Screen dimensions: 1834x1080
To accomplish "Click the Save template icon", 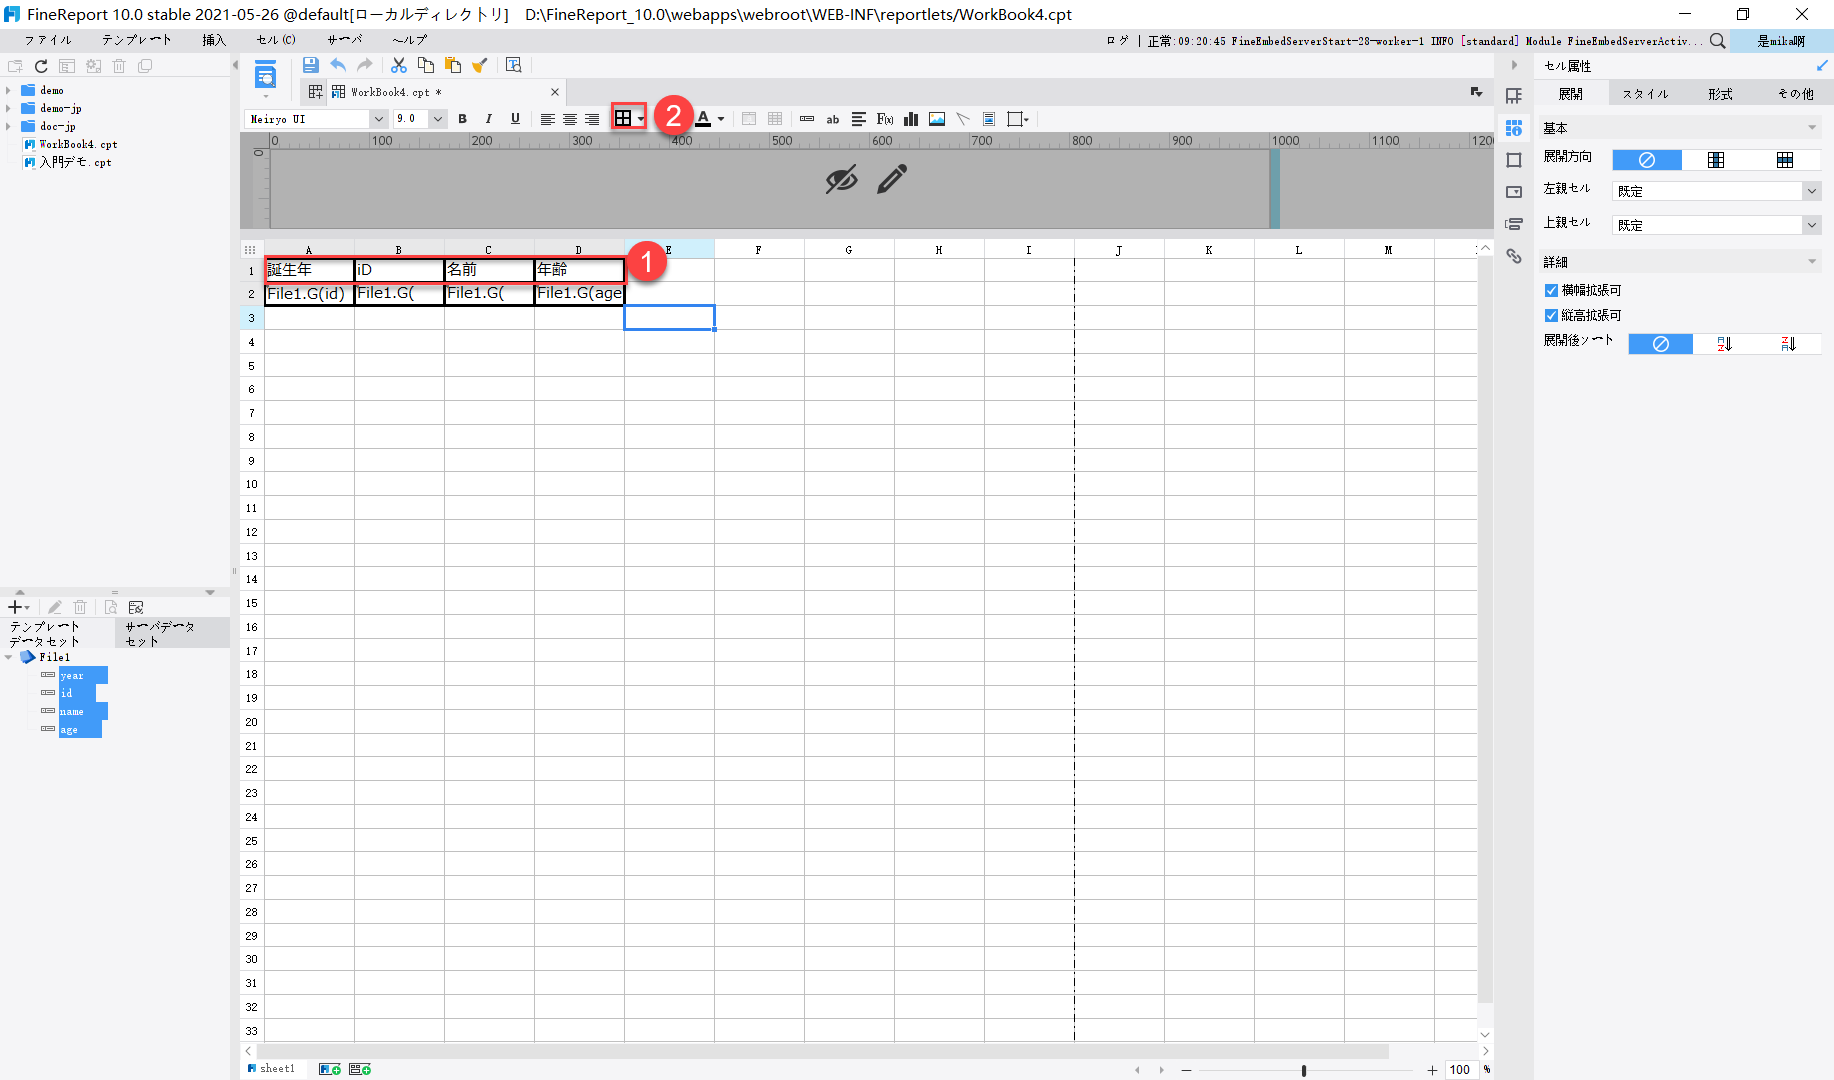I will 310,65.
